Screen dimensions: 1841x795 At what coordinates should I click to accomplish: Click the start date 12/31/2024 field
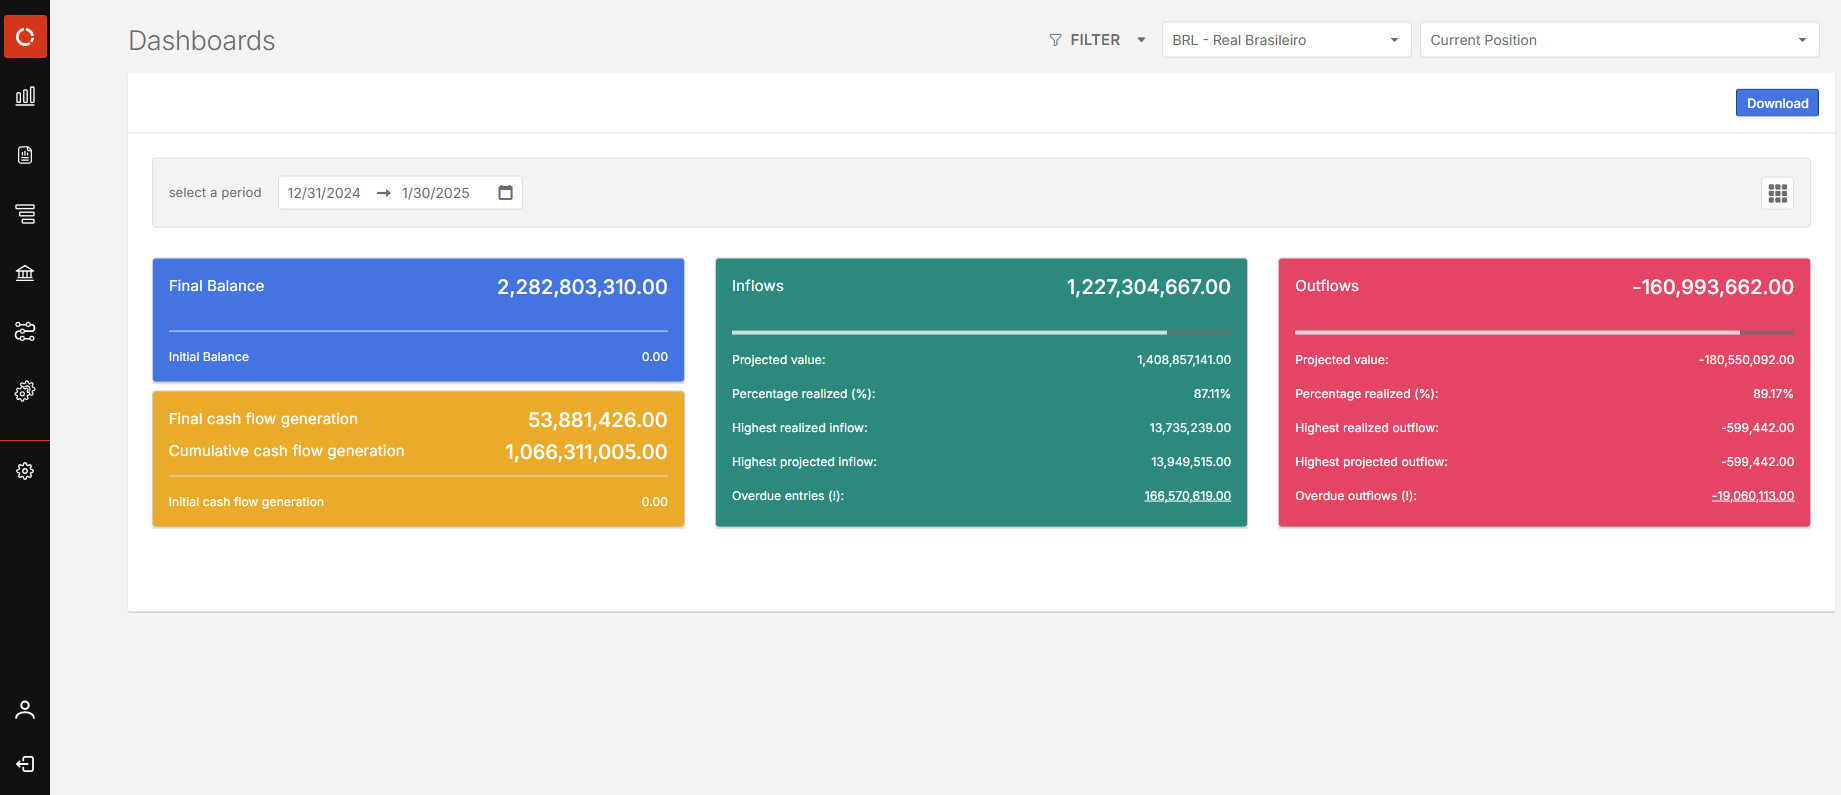(x=324, y=193)
